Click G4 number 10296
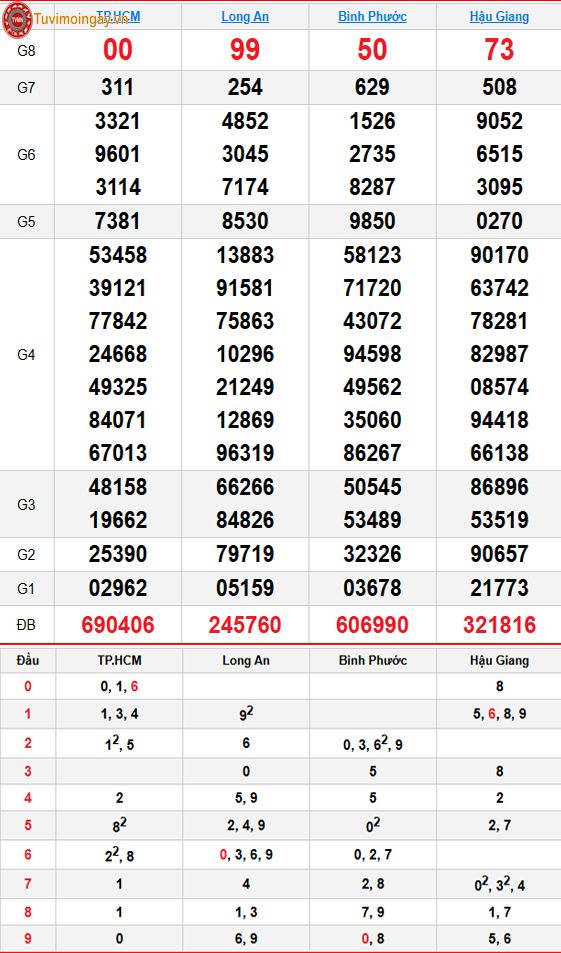The width and height of the screenshot is (561, 953). point(245,354)
